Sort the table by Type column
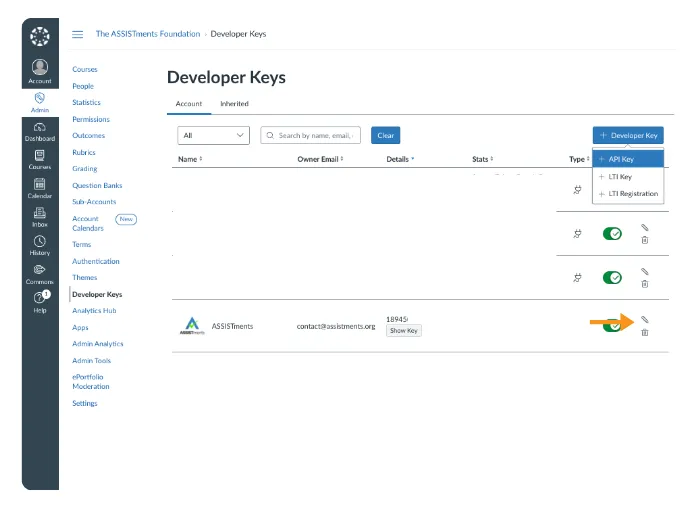 (579, 159)
